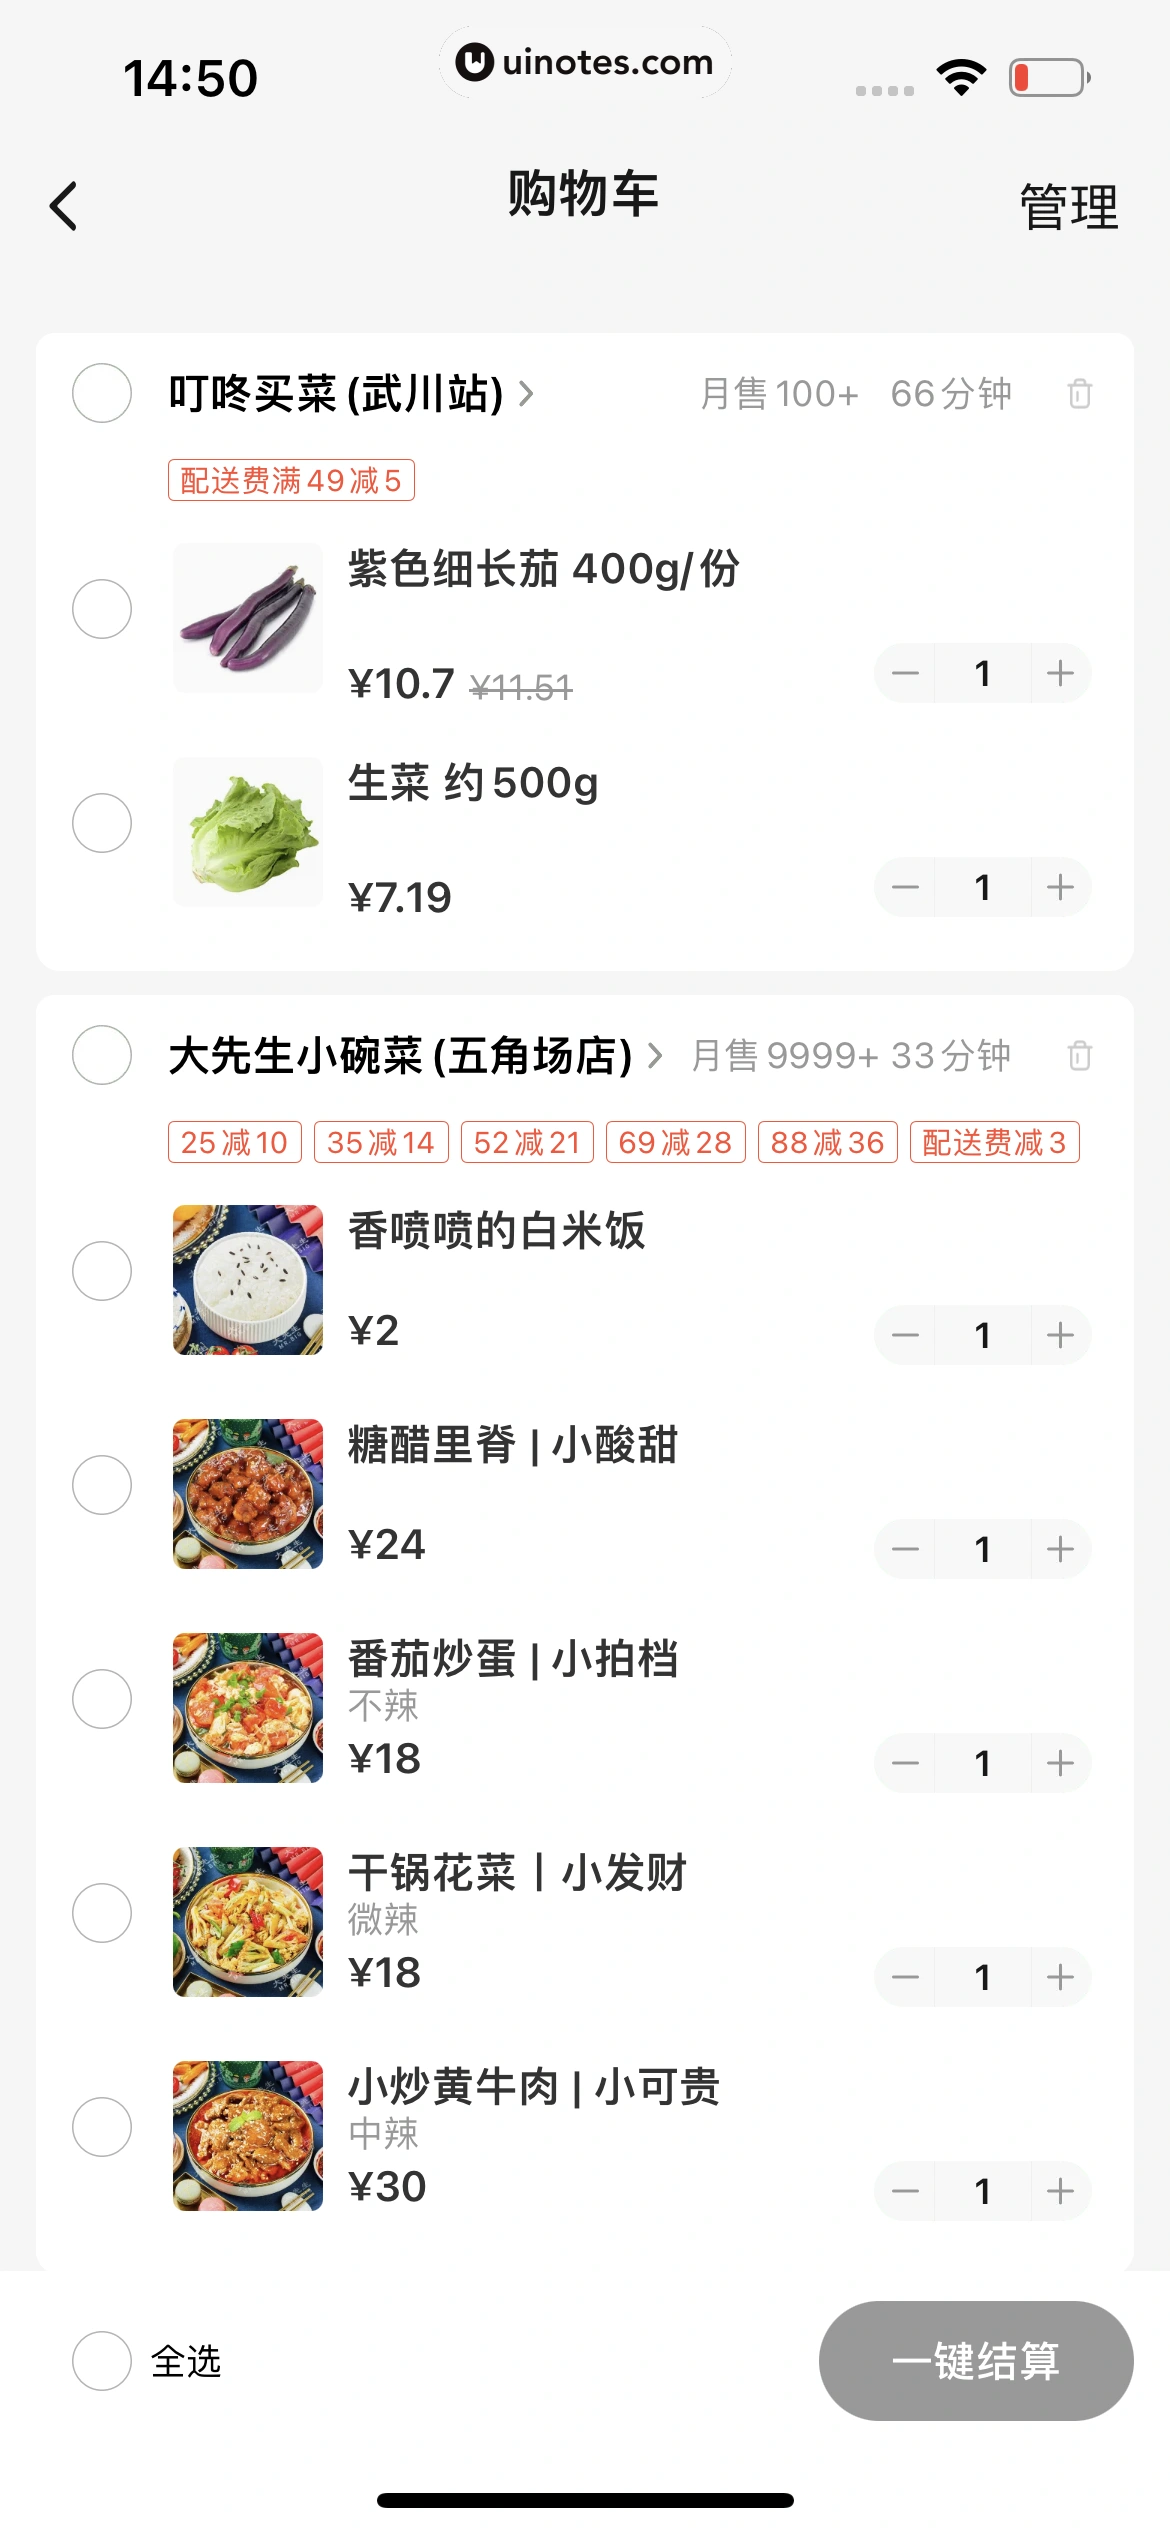1170x2532 pixels.
Task: Open 大先生小碗菜 (五角场店) store chevron
Action: click(x=655, y=1056)
